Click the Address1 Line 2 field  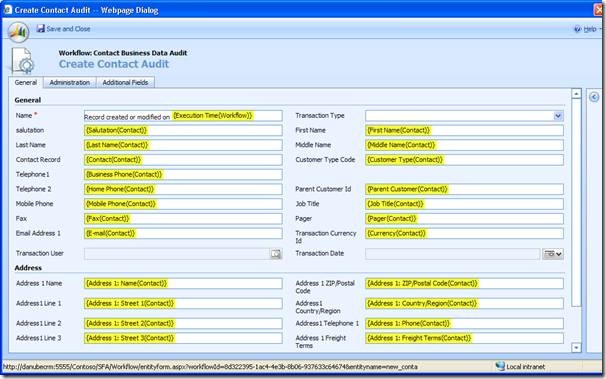click(x=183, y=324)
